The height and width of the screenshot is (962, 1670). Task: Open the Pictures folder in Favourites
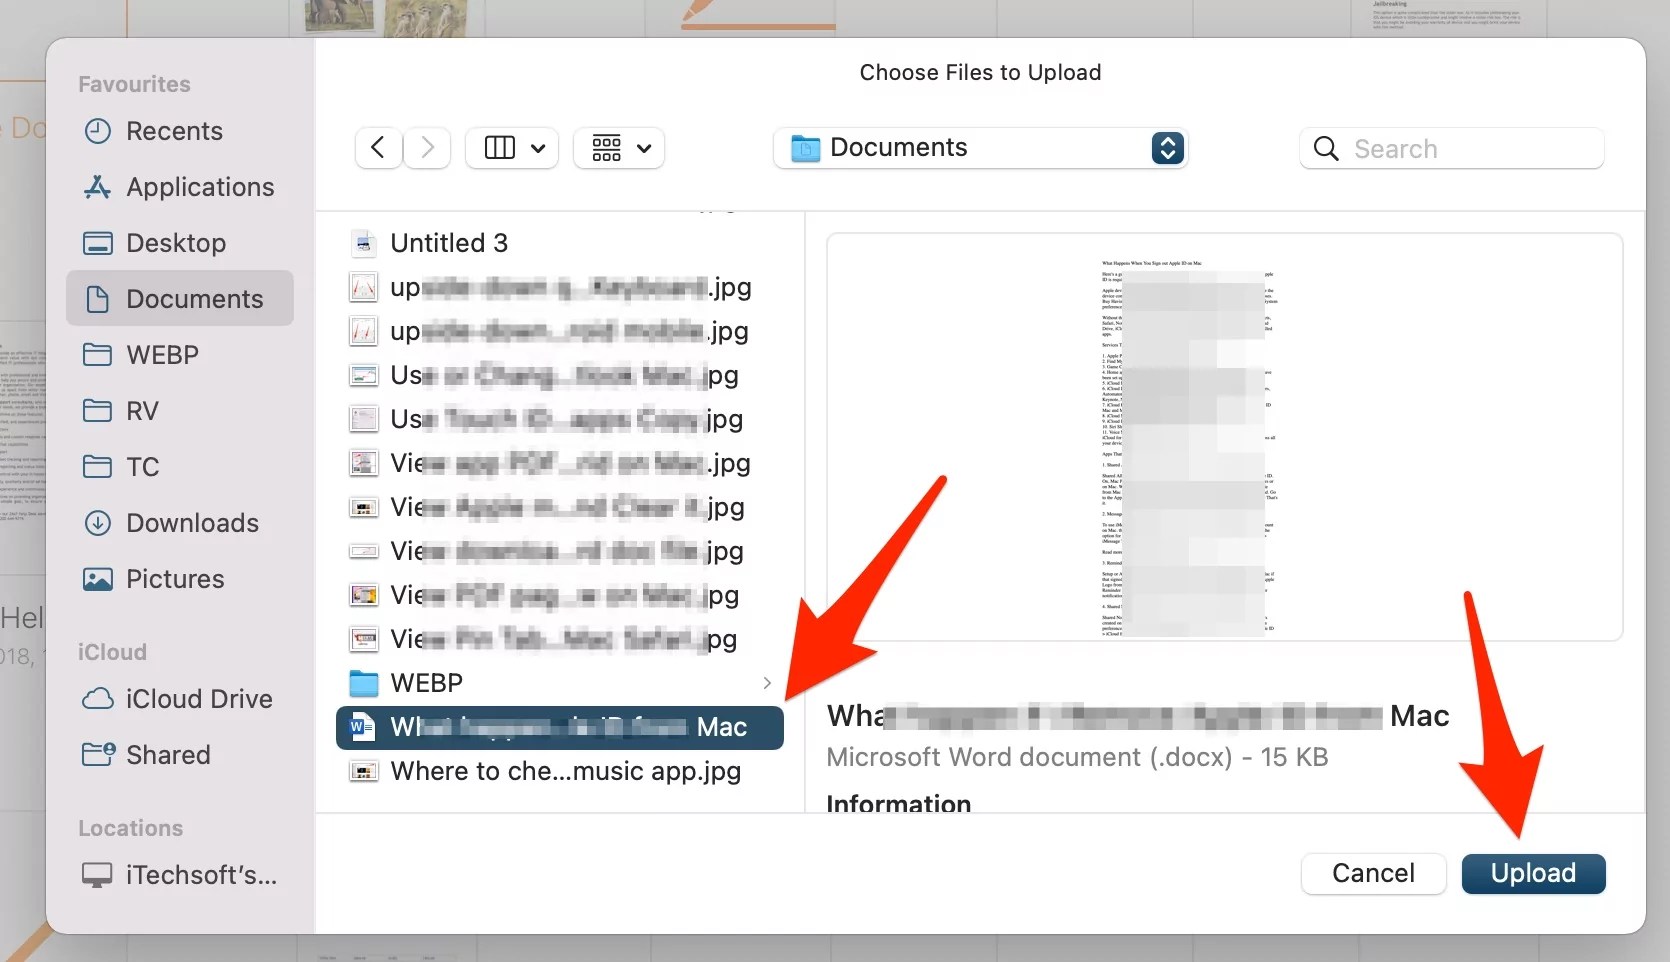point(175,579)
